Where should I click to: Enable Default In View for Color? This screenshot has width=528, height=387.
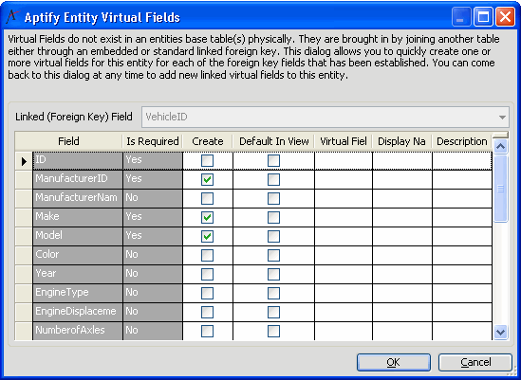pos(274,255)
